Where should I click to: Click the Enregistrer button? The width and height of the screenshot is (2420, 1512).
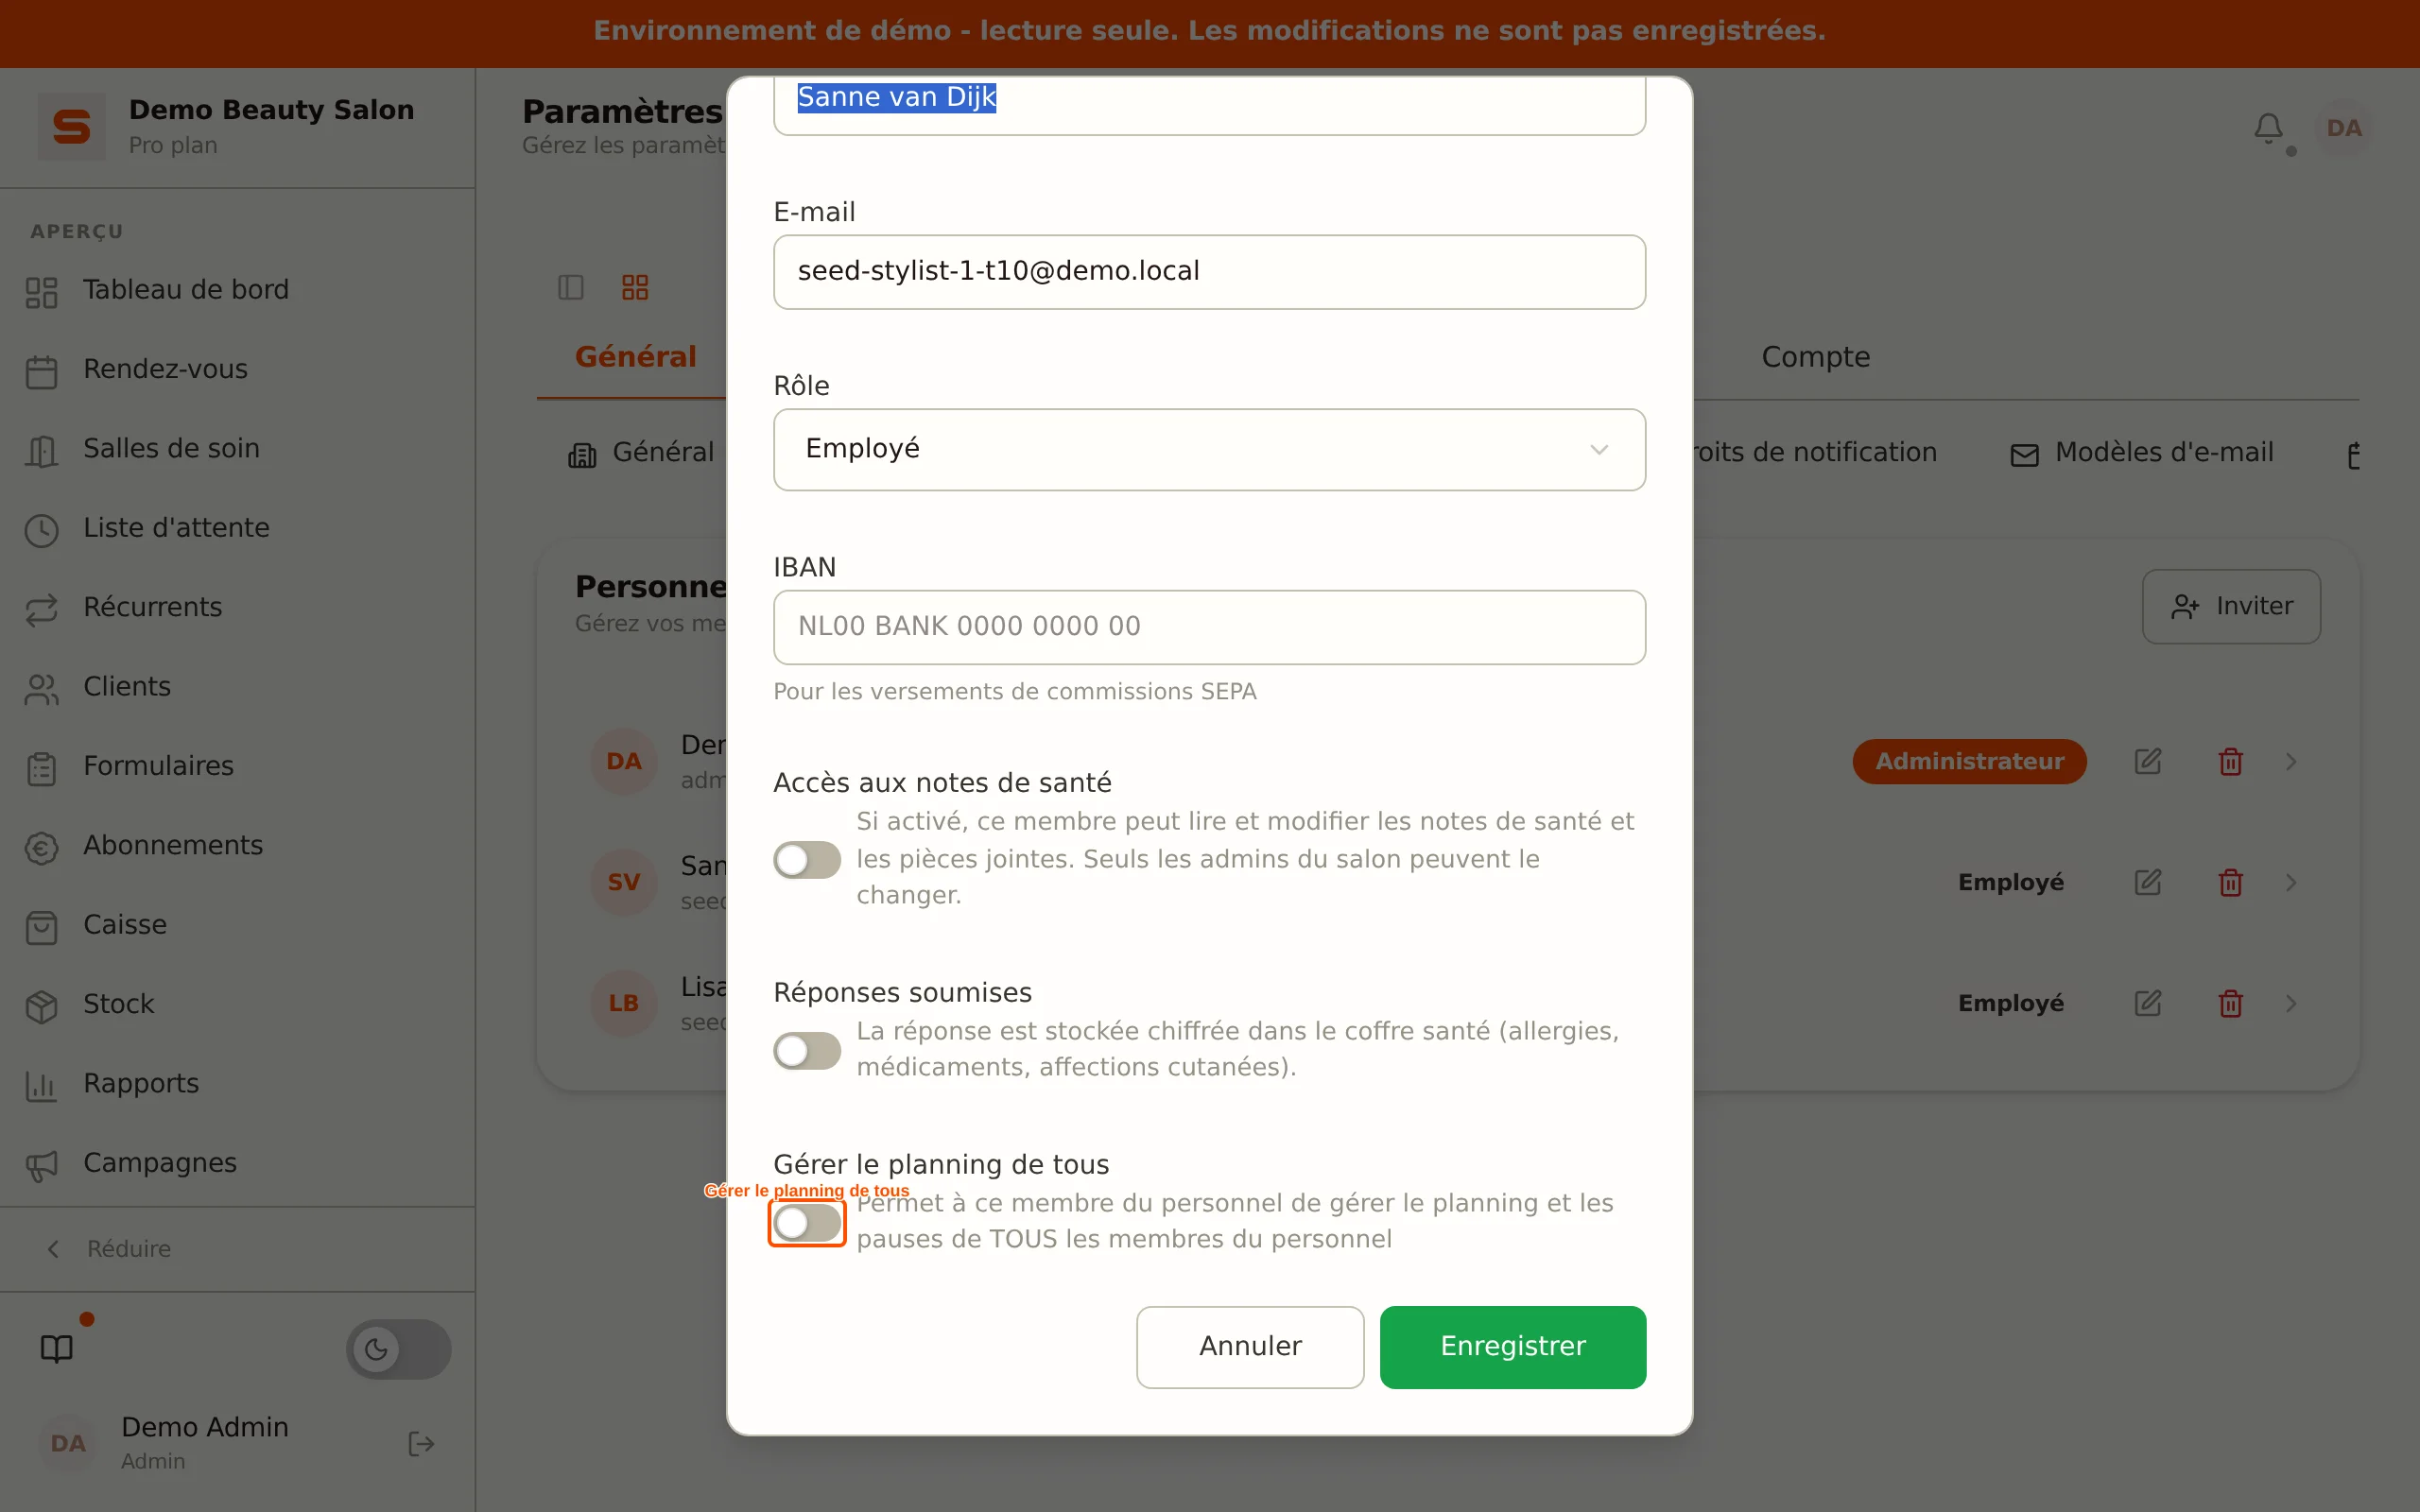pos(1512,1346)
